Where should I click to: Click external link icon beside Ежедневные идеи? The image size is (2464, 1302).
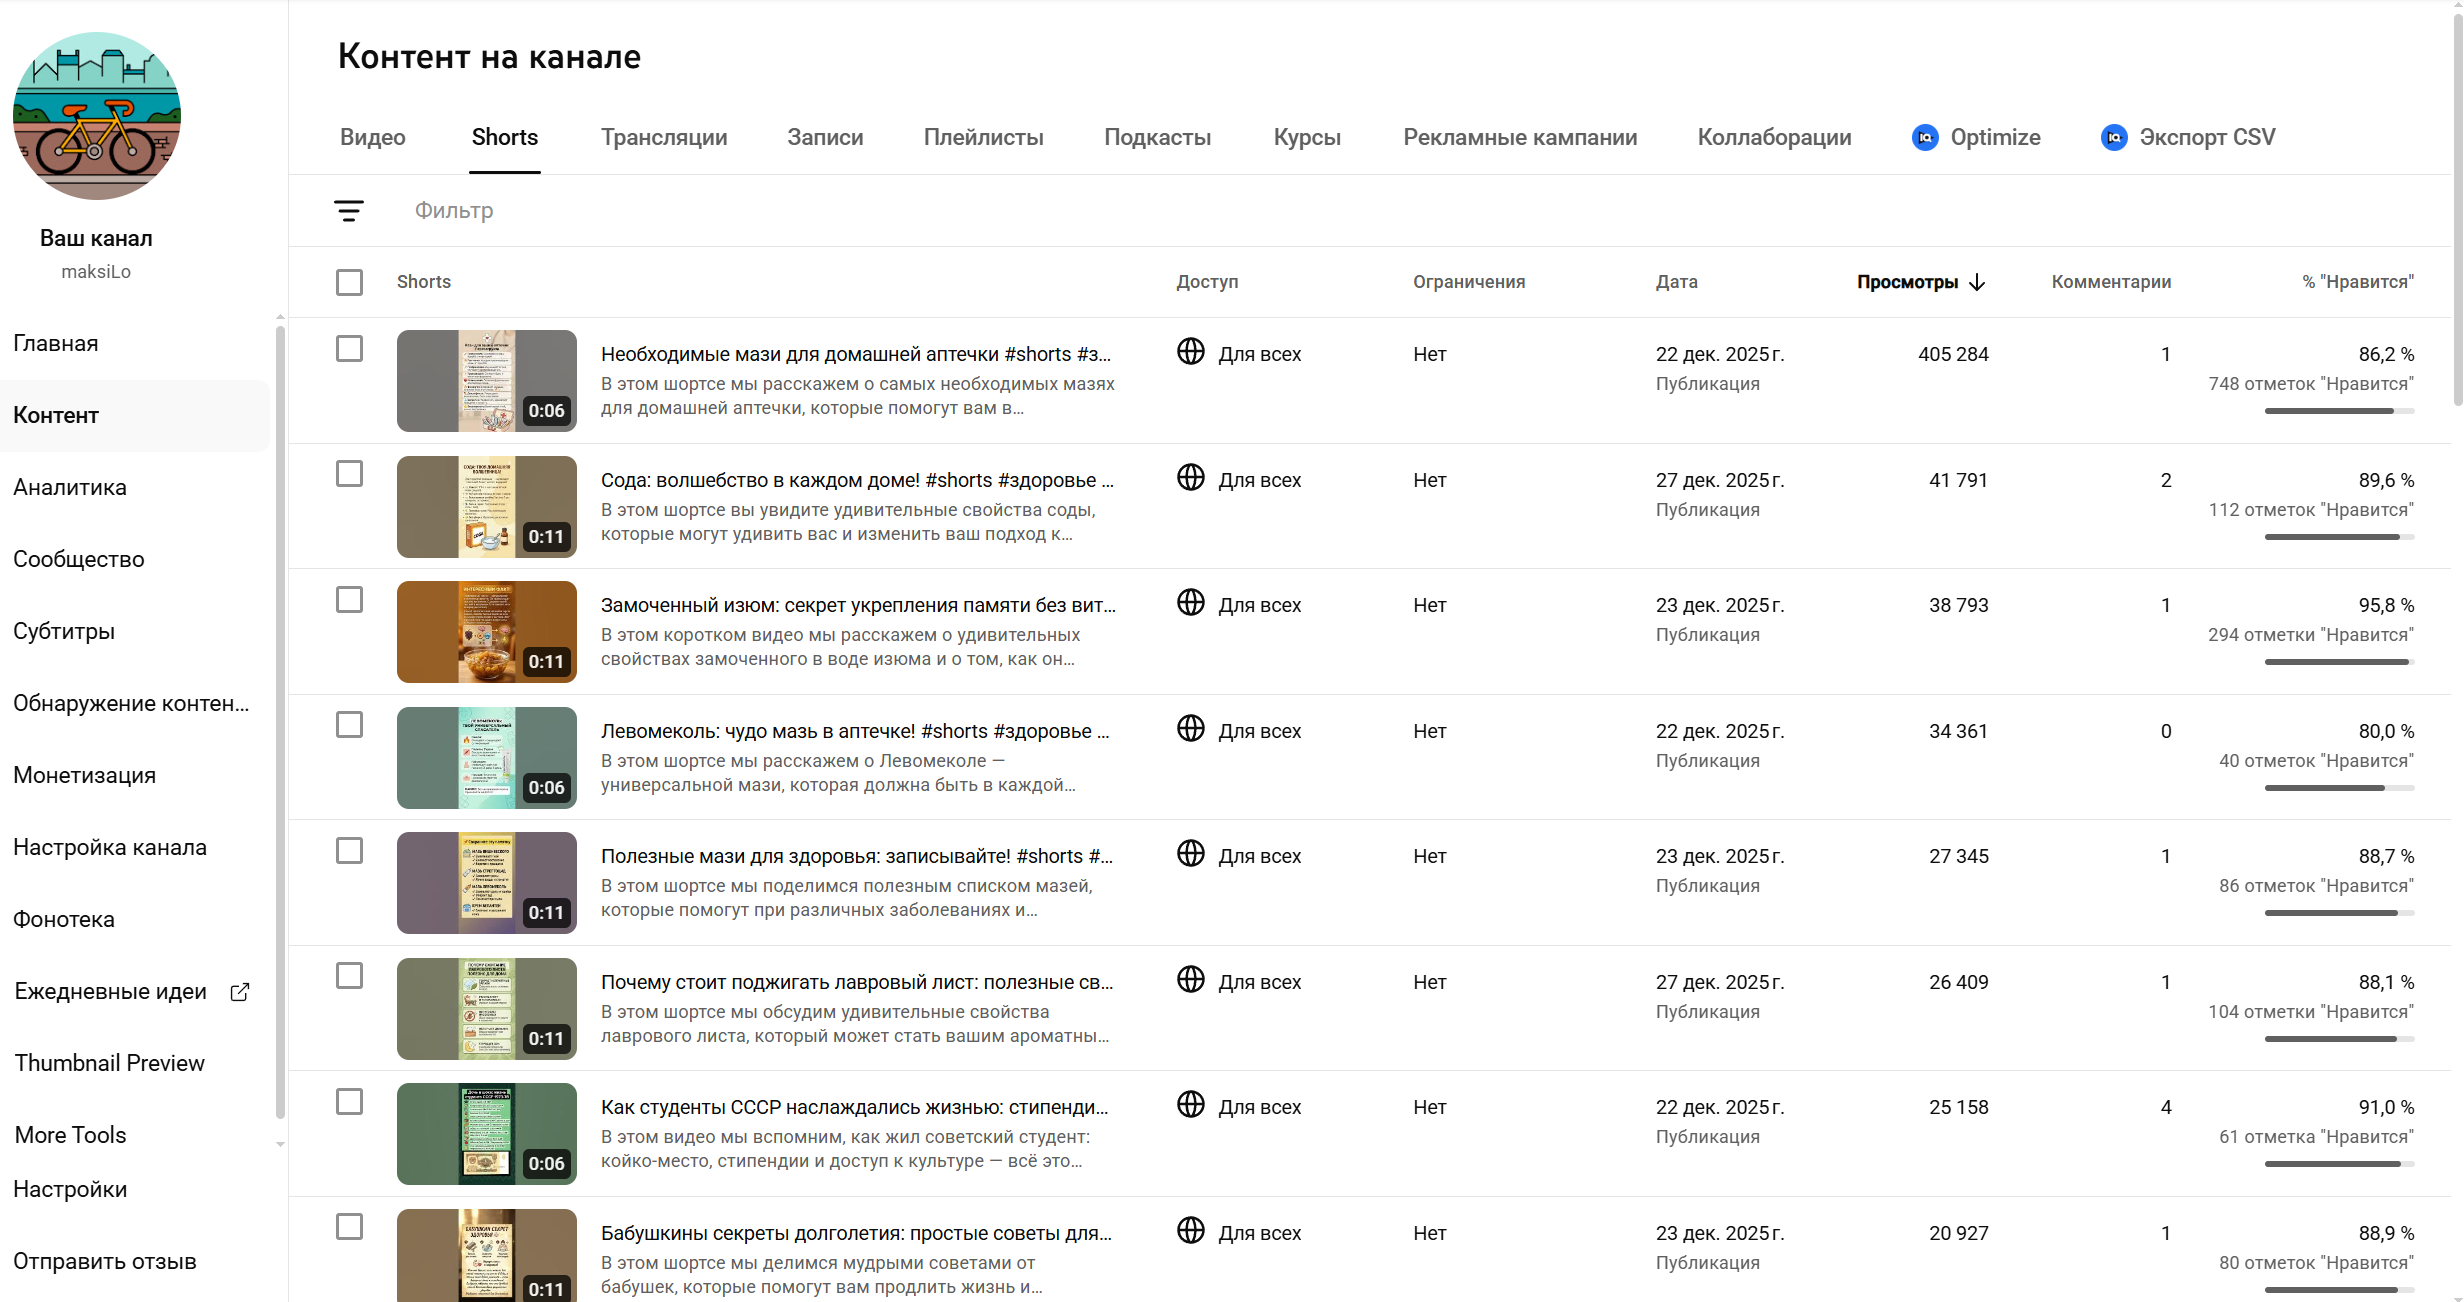240,992
